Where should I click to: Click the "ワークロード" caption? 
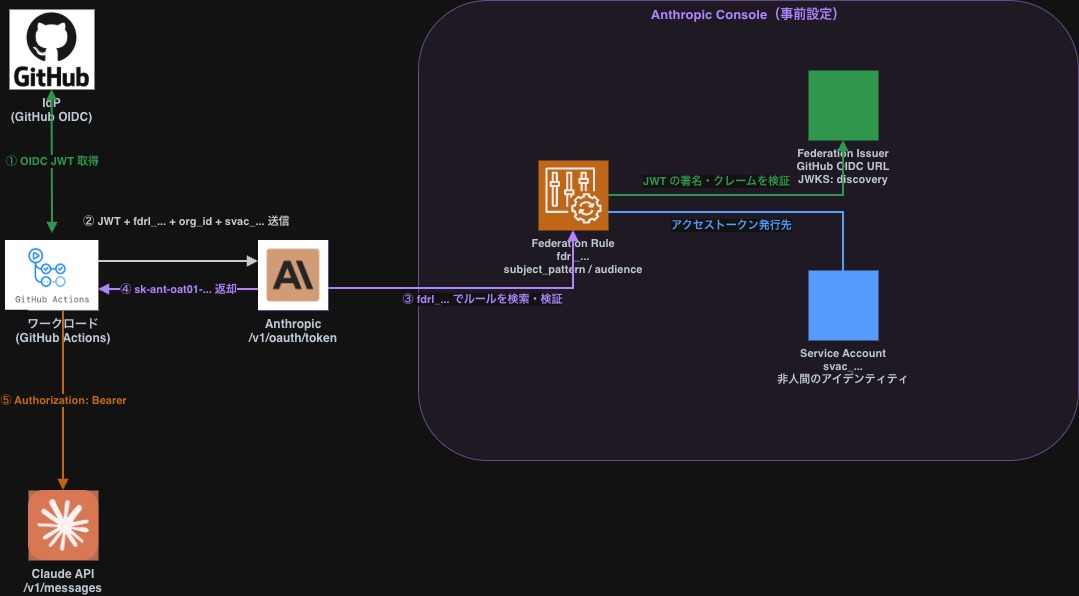63,323
